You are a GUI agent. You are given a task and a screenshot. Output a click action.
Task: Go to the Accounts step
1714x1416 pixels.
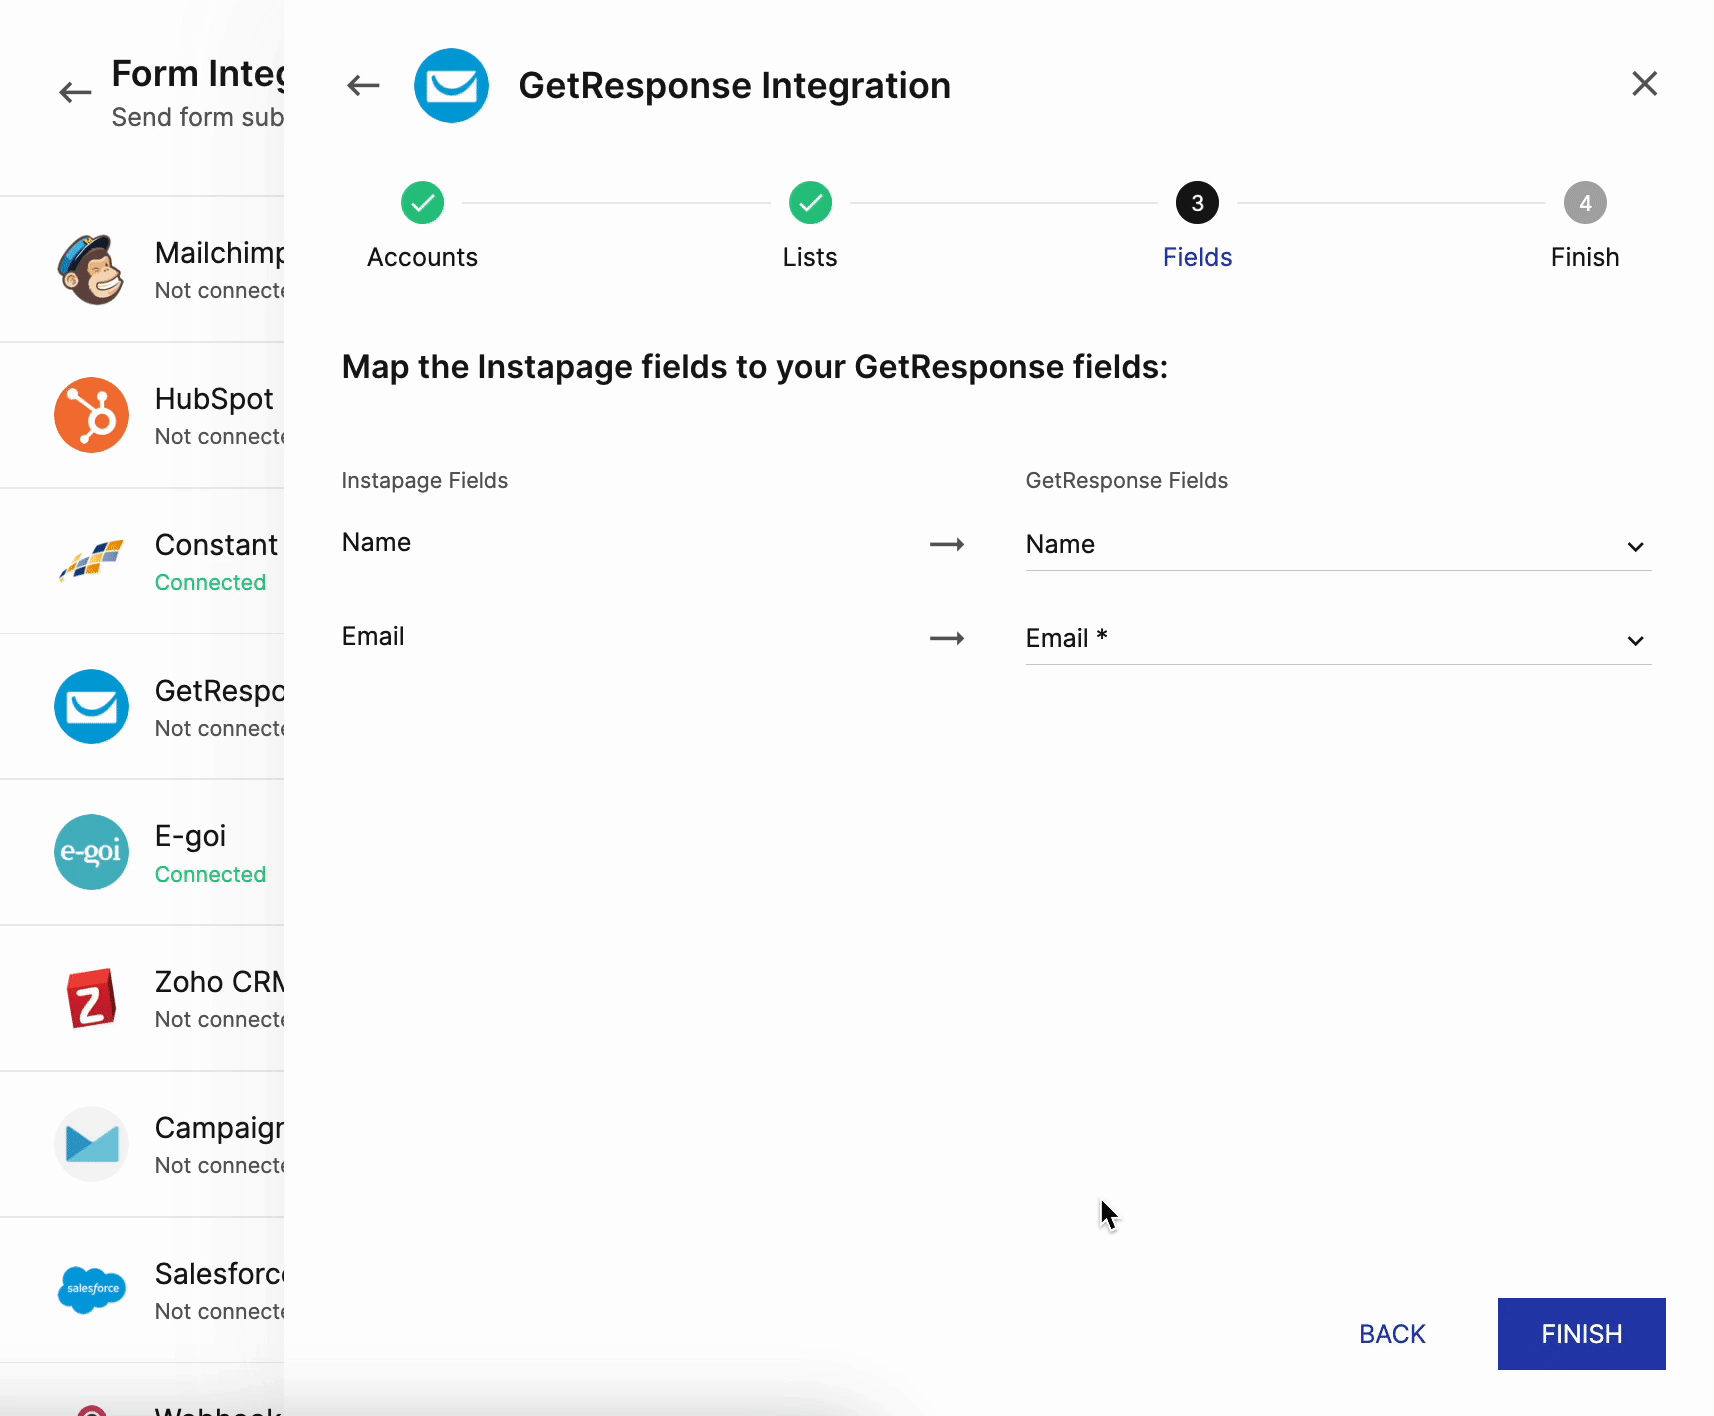pyautogui.click(x=422, y=204)
